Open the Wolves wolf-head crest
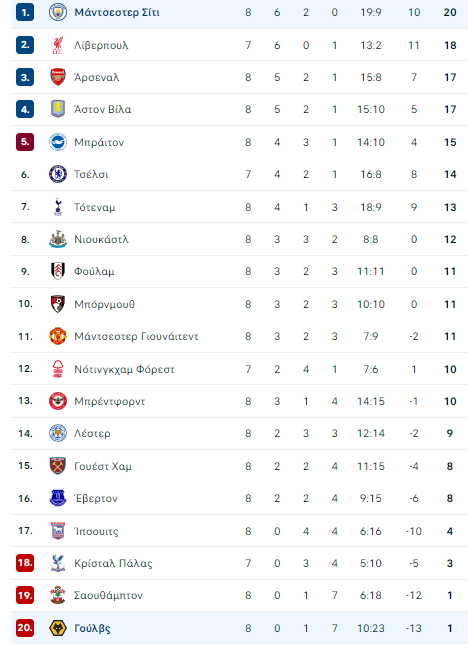 click(x=58, y=628)
